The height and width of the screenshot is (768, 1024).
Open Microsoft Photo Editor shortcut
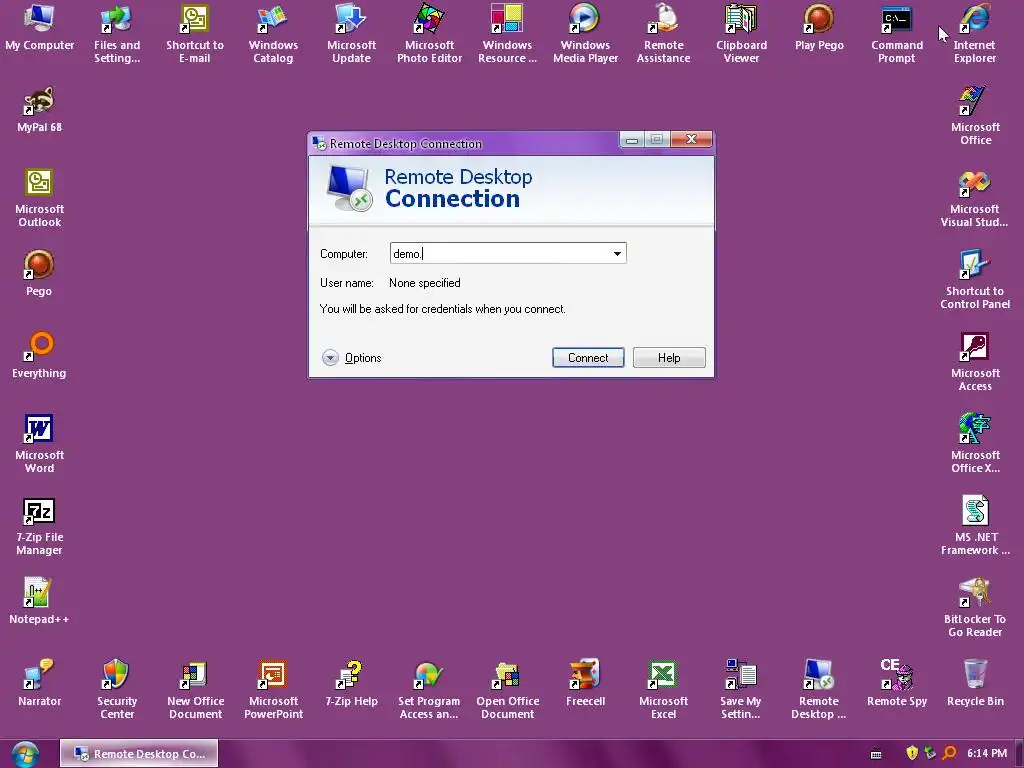click(429, 34)
